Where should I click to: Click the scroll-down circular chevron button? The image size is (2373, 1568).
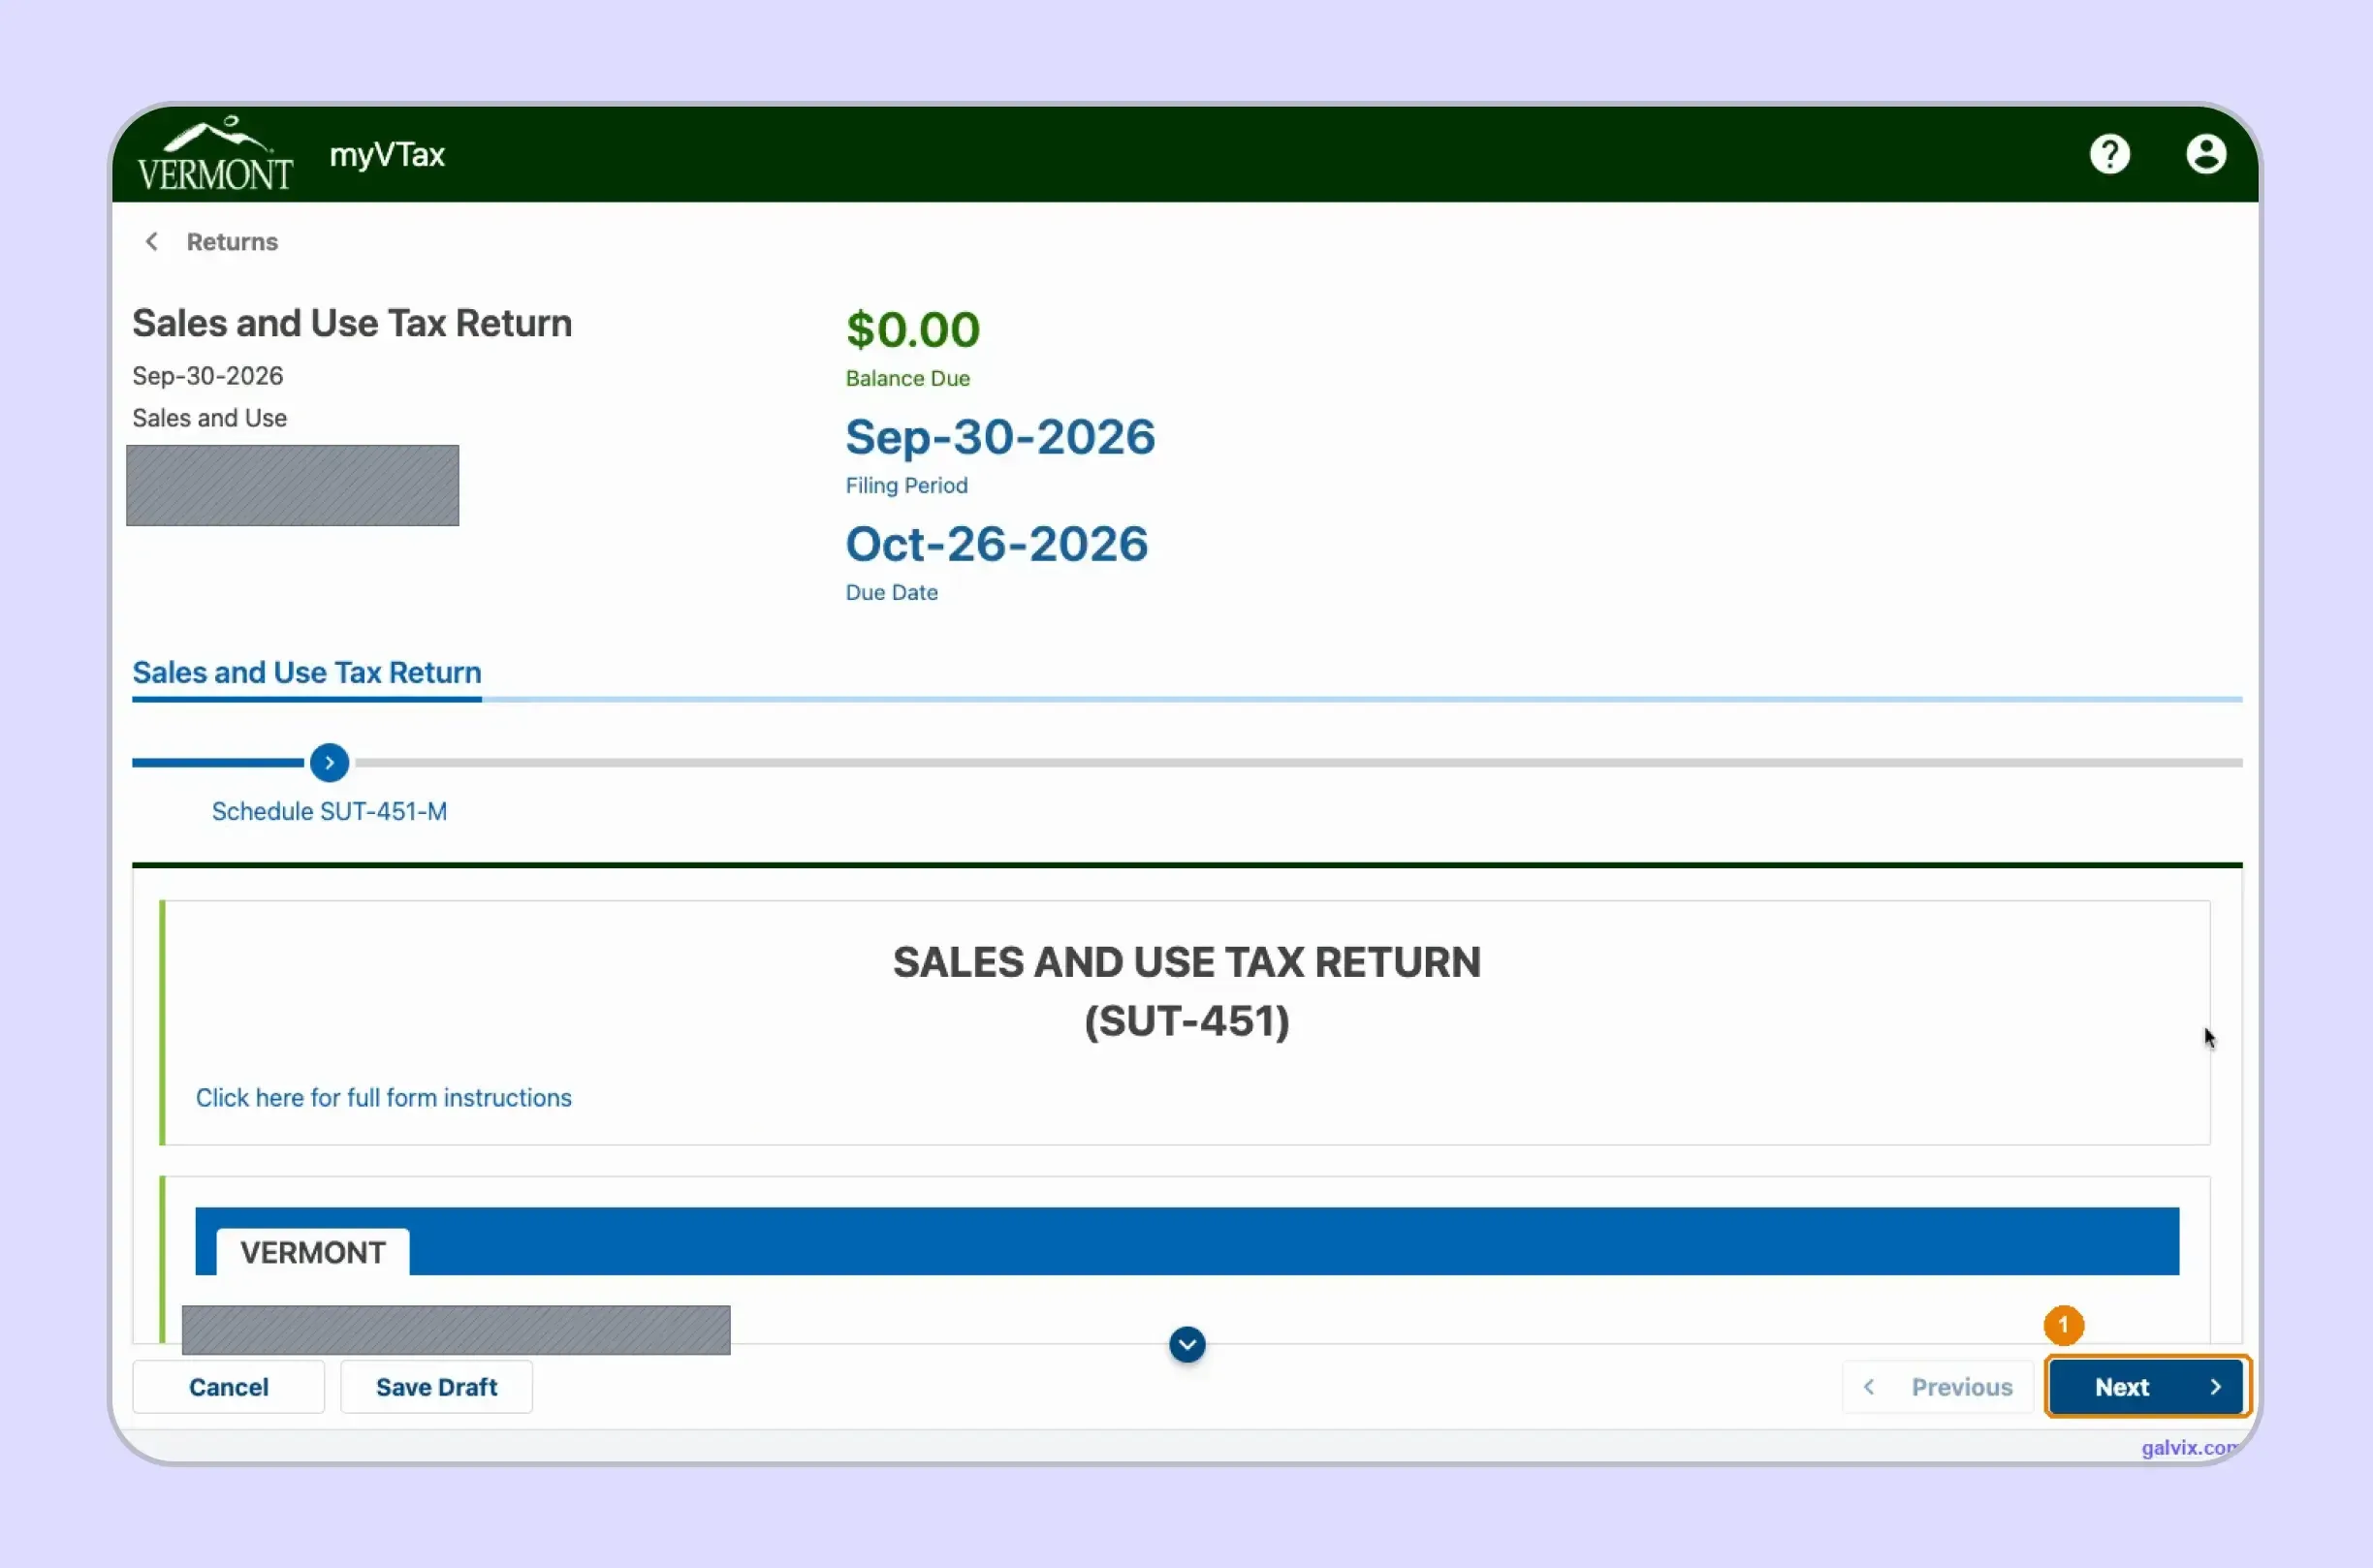(x=1187, y=1344)
